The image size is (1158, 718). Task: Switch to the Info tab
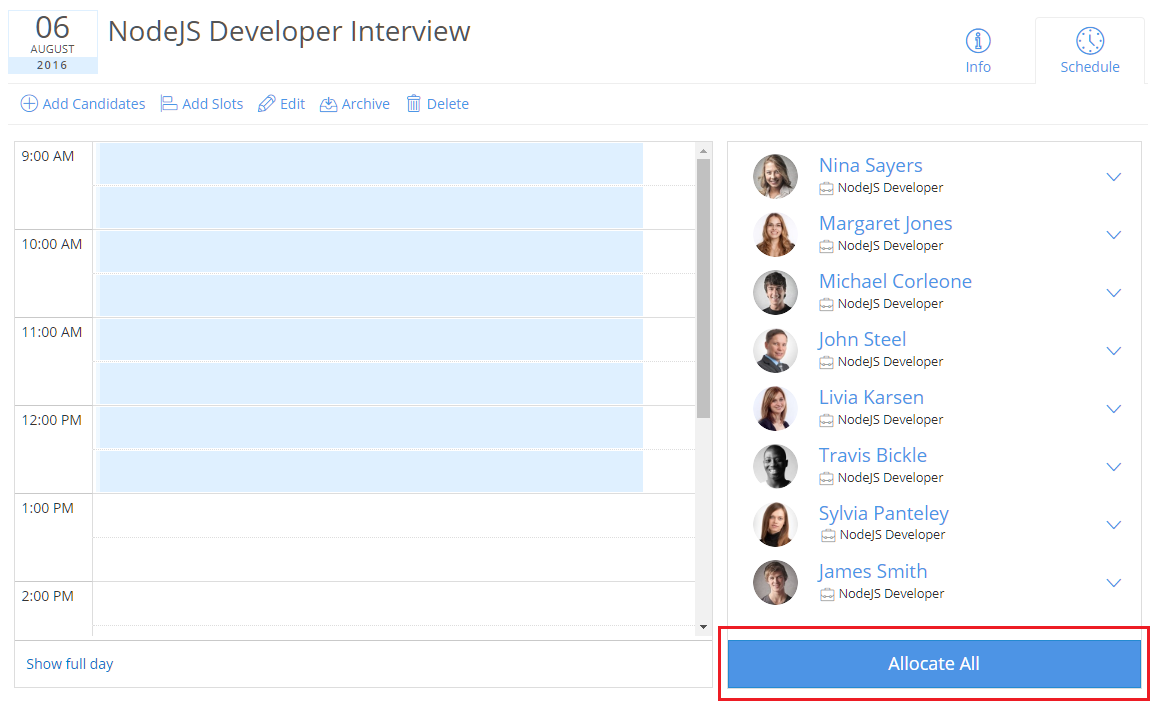click(978, 50)
